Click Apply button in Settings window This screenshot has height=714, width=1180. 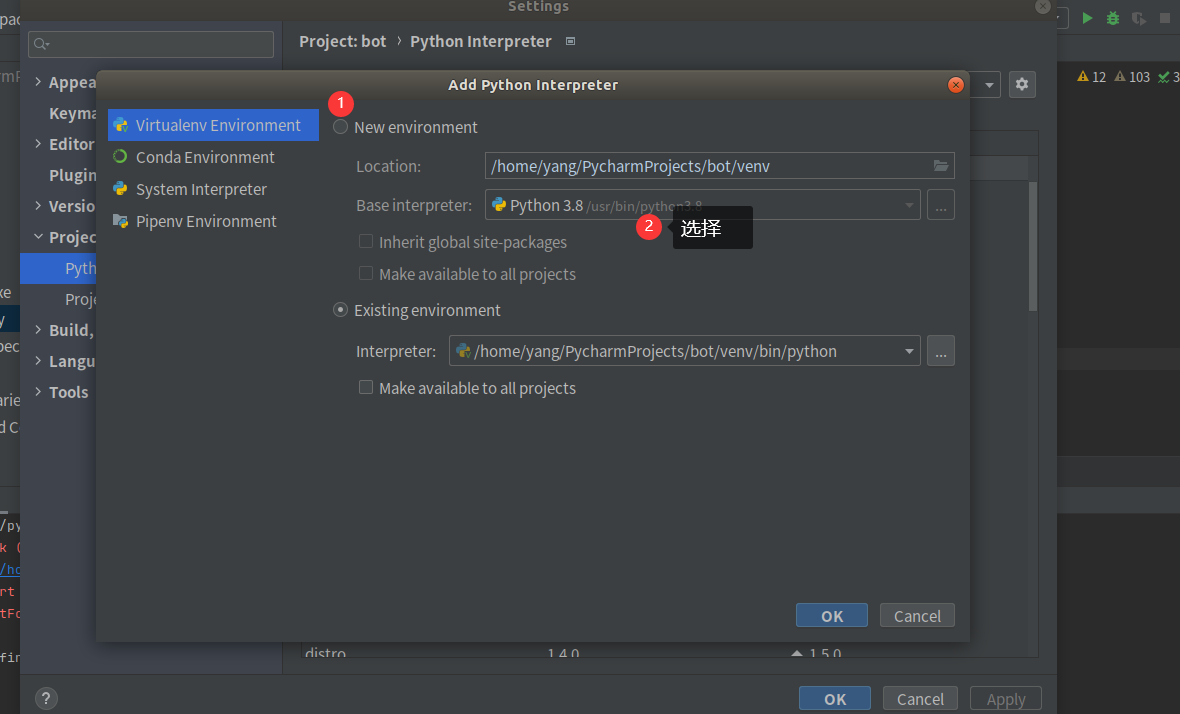pyautogui.click(x=1005, y=699)
